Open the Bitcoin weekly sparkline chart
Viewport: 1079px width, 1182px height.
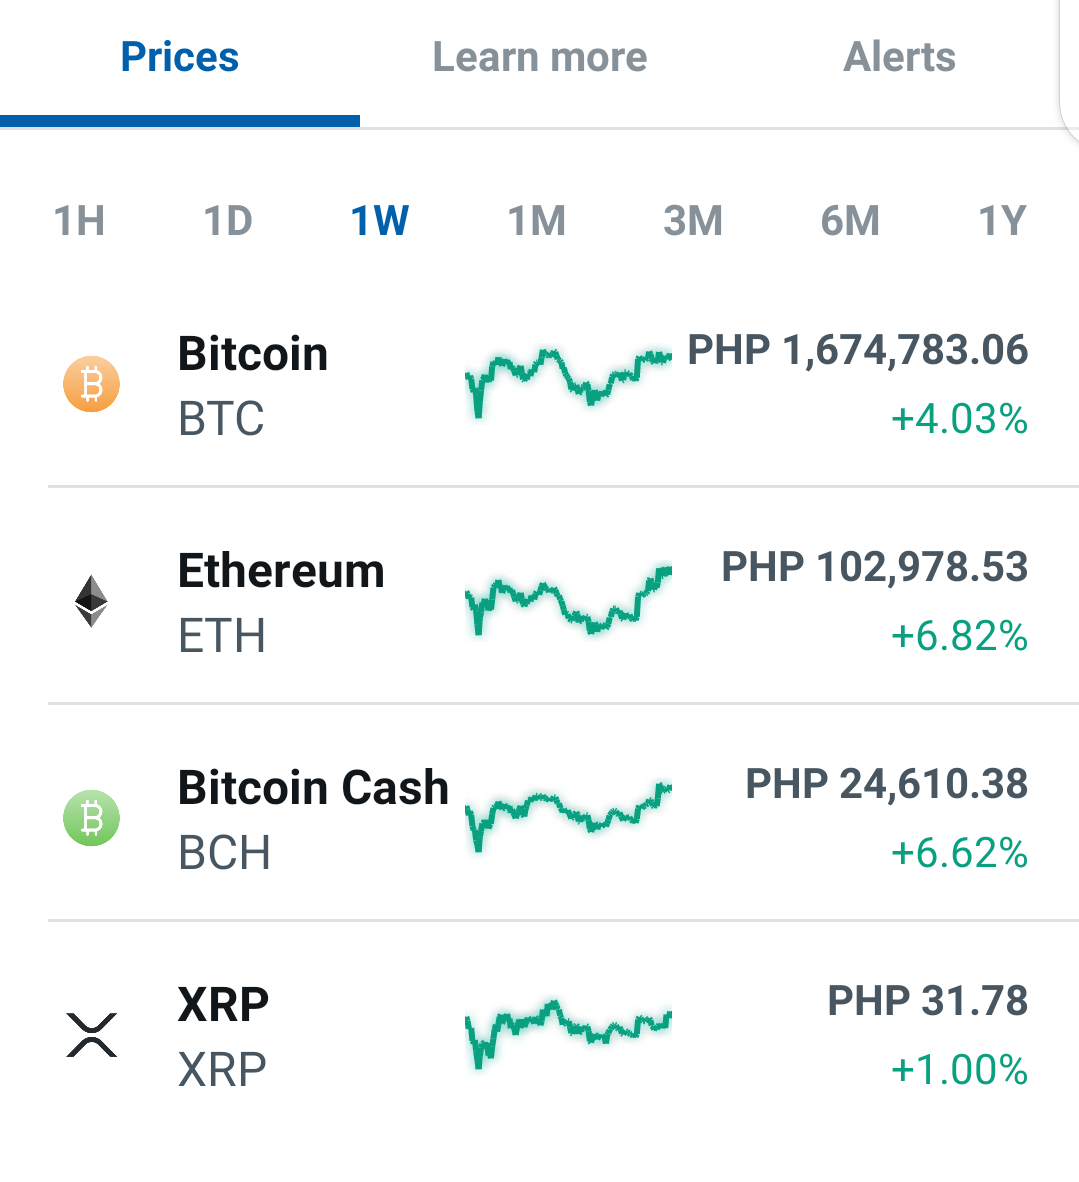[x=569, y=382]
